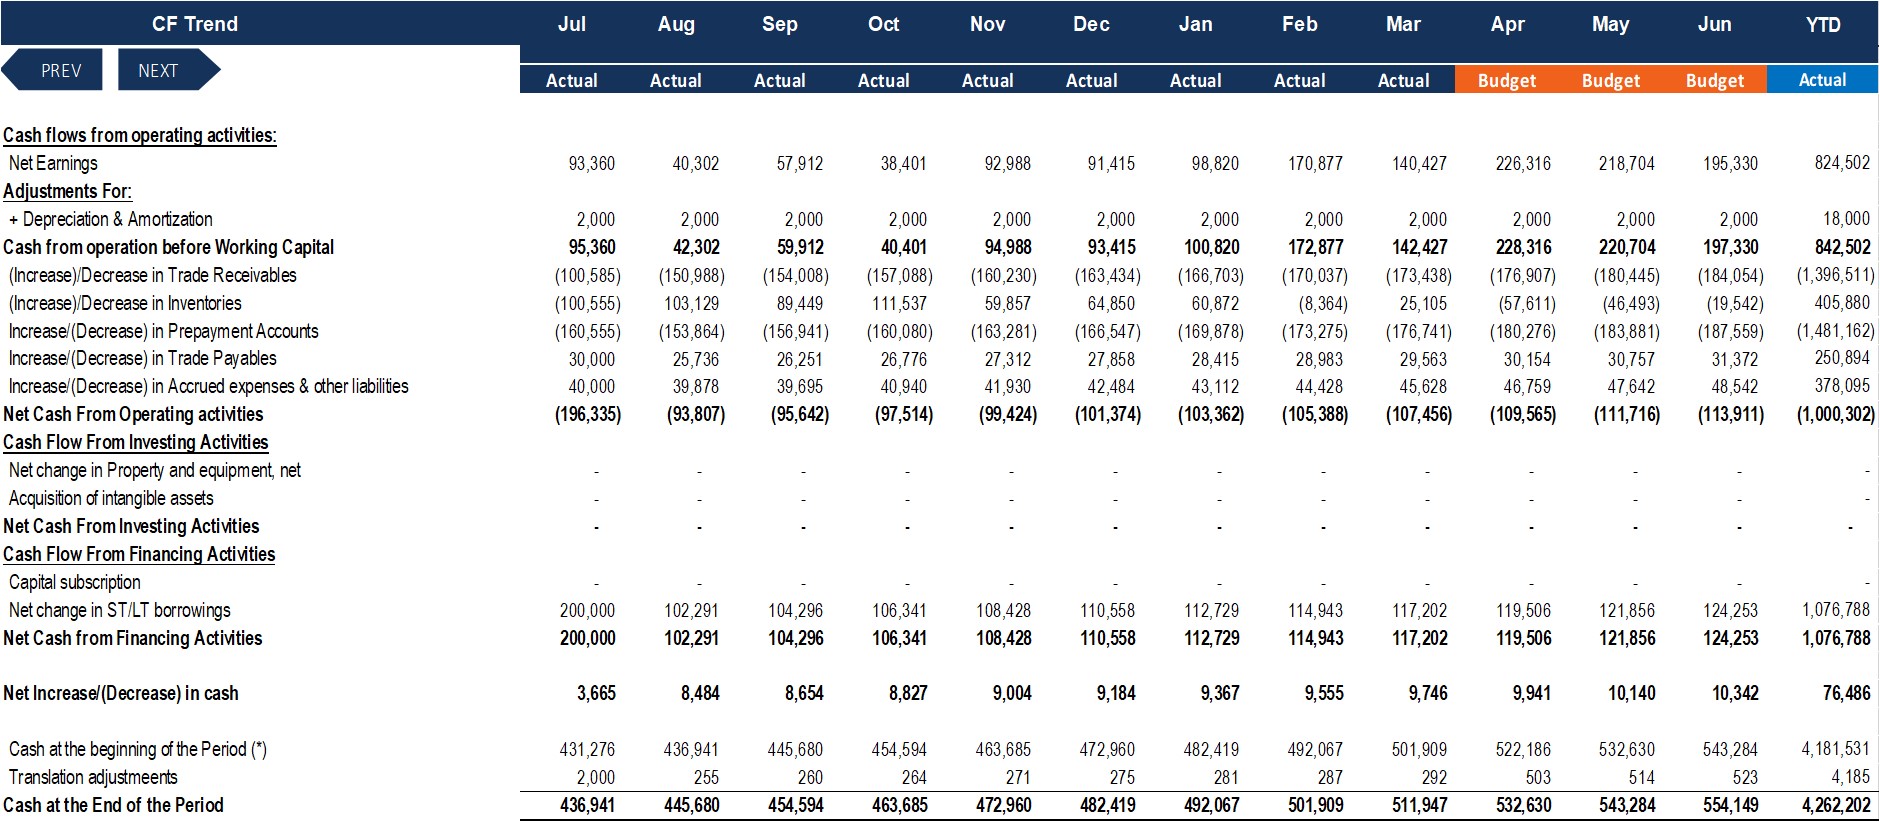The height and width of the screenshot is (822, 1880).
Task: Select 'Increase/(Decrease) in Prepayment Accounts' label
Action: pyautogui.click(x=163, y=331)
